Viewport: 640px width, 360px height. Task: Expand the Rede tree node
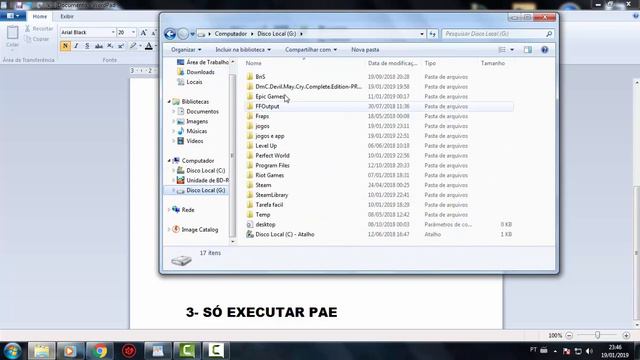169,210
